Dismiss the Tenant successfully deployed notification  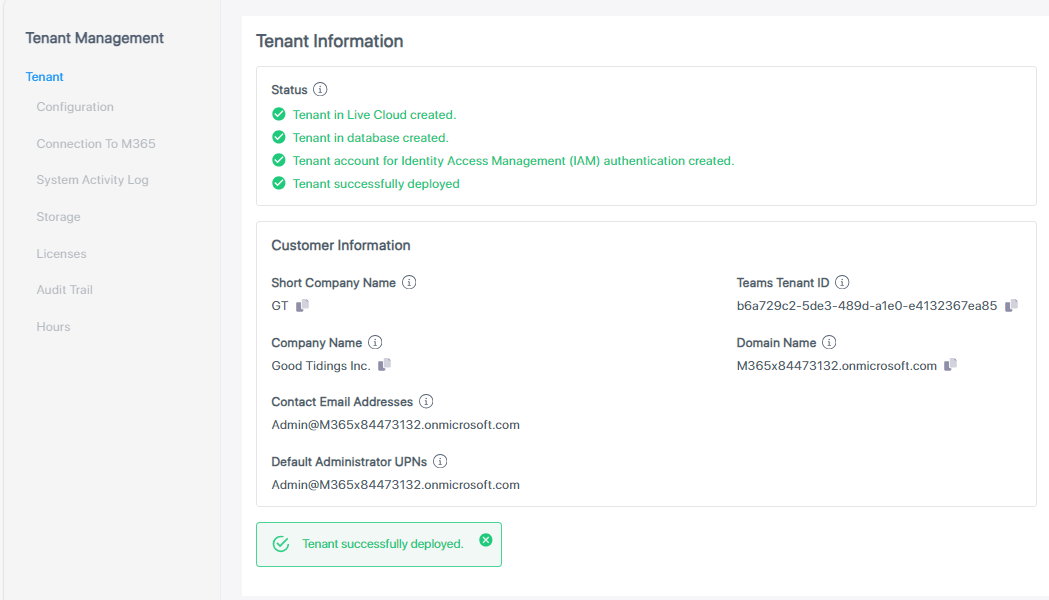486,540
